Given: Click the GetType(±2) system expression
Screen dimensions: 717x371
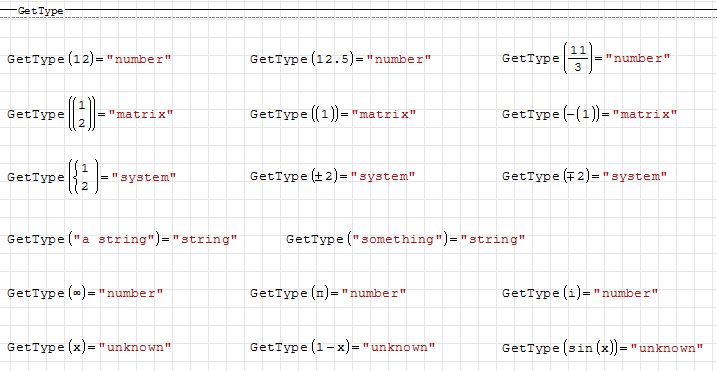Looking at the screenshot, I should pyautogui.click(x=332, y=176).
